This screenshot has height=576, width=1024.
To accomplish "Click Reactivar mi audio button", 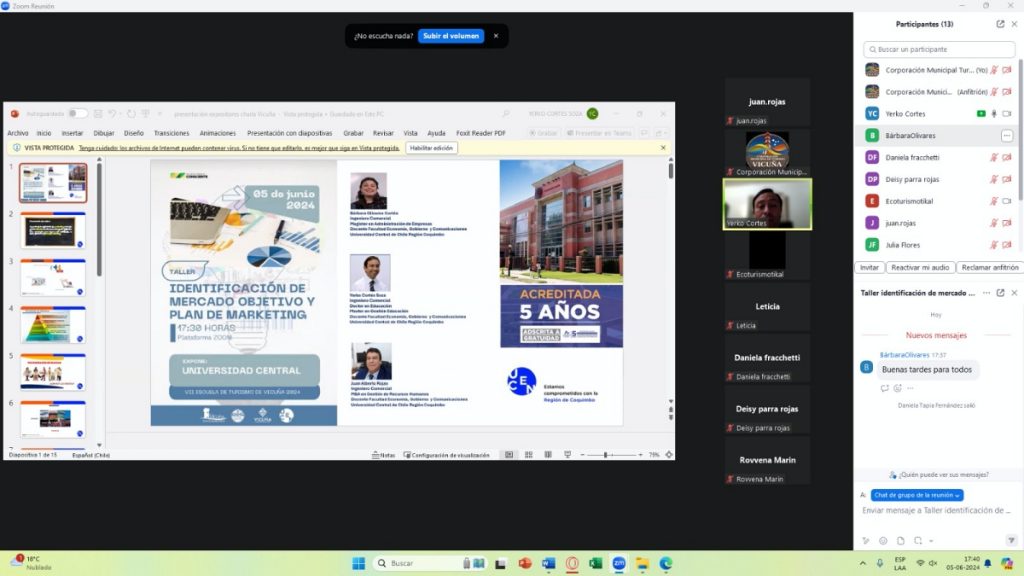I will pyautogui.click(x=920, y=268).
